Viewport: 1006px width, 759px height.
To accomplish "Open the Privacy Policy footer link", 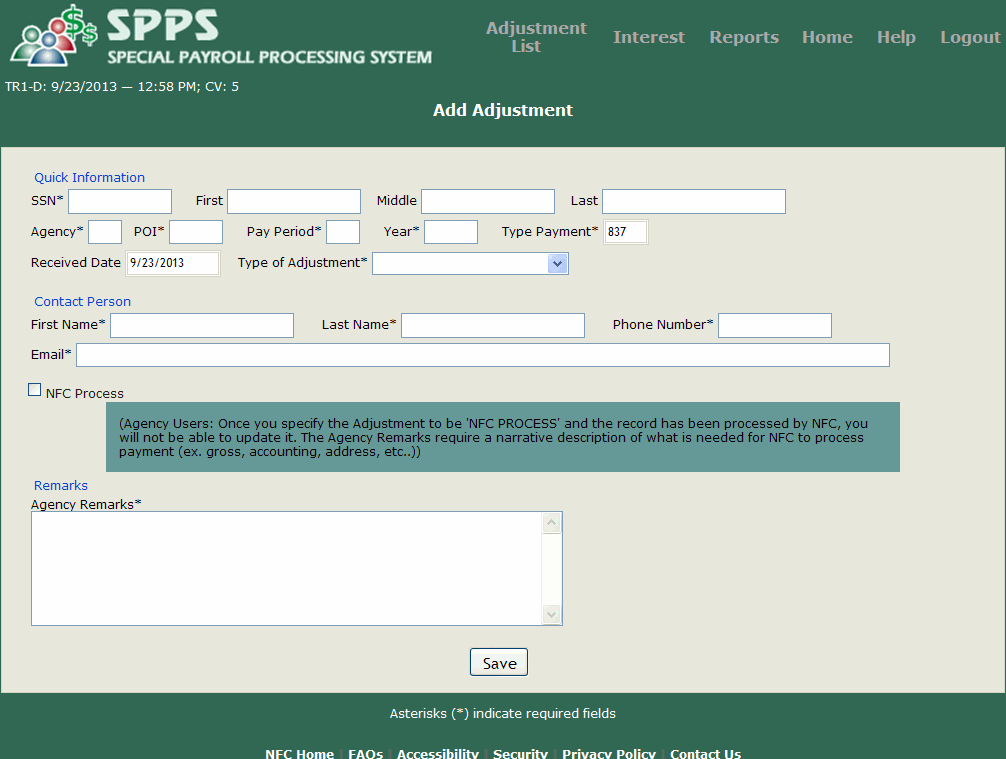I will pyautogui.click(x=609, y=753).
